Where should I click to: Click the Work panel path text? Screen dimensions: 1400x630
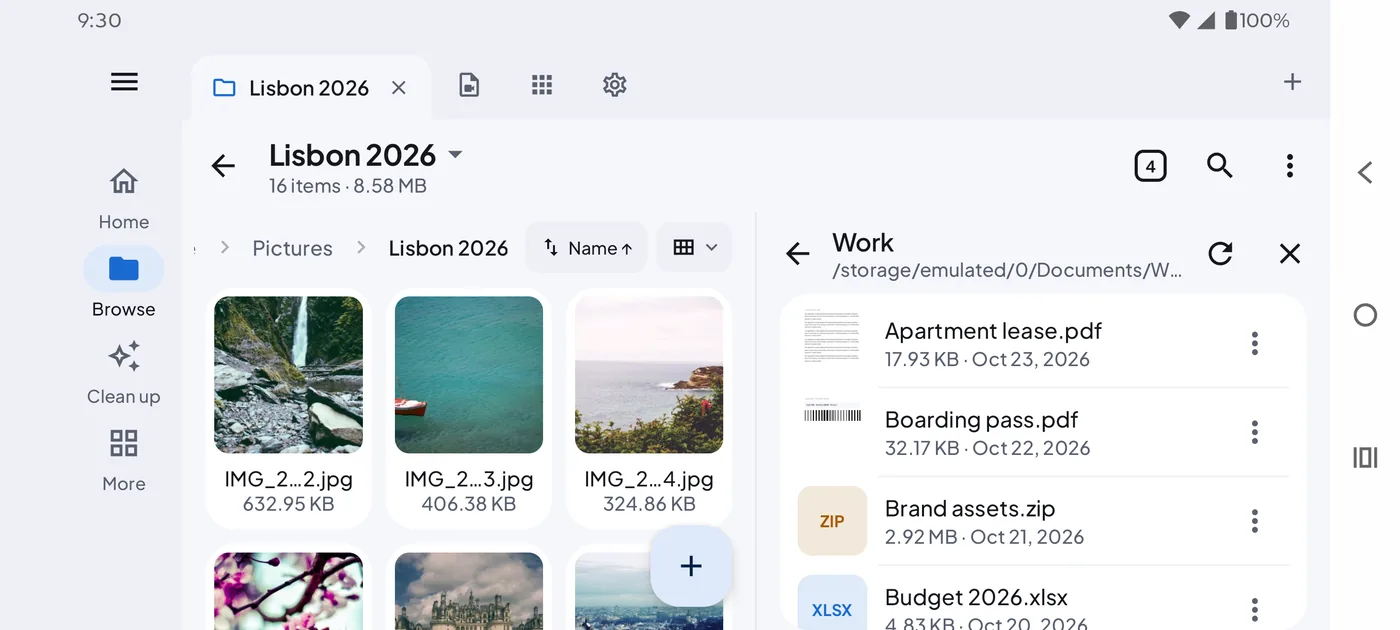(x=1007, y=271)
